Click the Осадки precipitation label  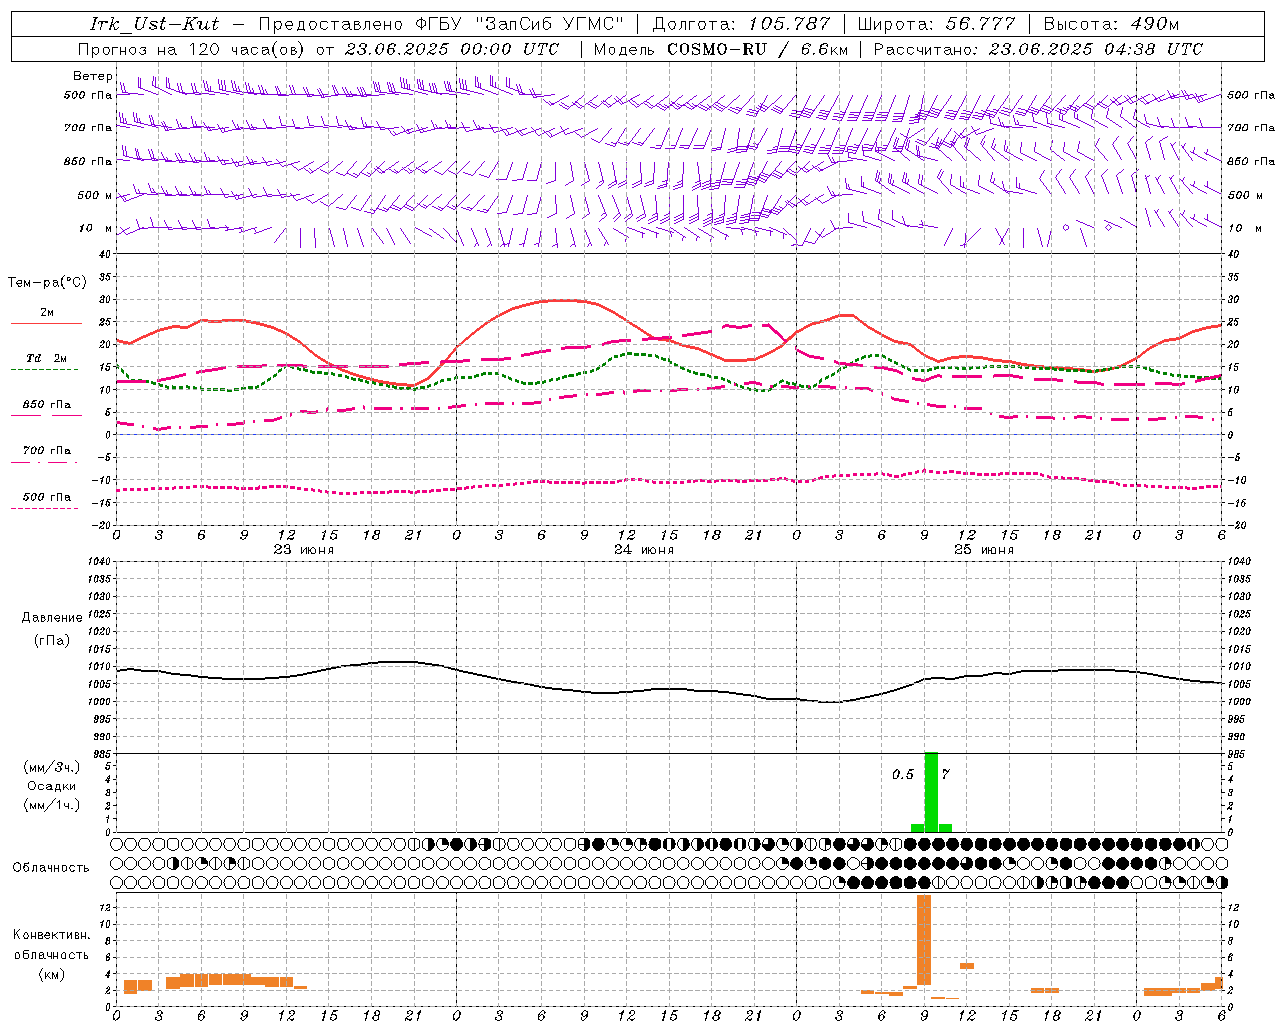pos(52,786)
